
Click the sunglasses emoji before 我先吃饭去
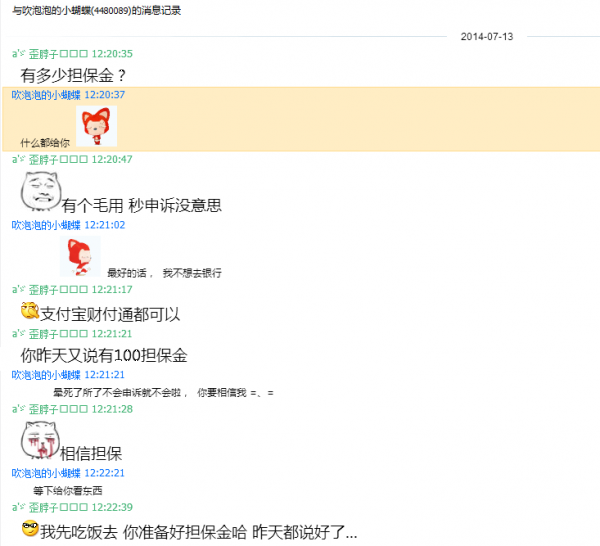click(x=30, y=528)
